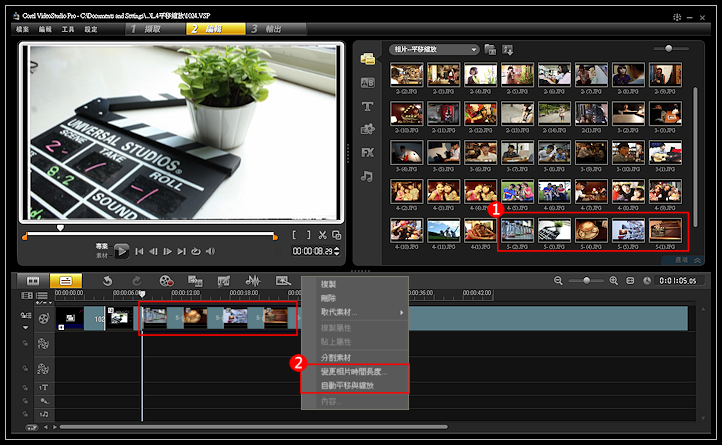Choose Change Photo Duration in context menu
This screenshot has width=722, height=445.
coord(355,371)
